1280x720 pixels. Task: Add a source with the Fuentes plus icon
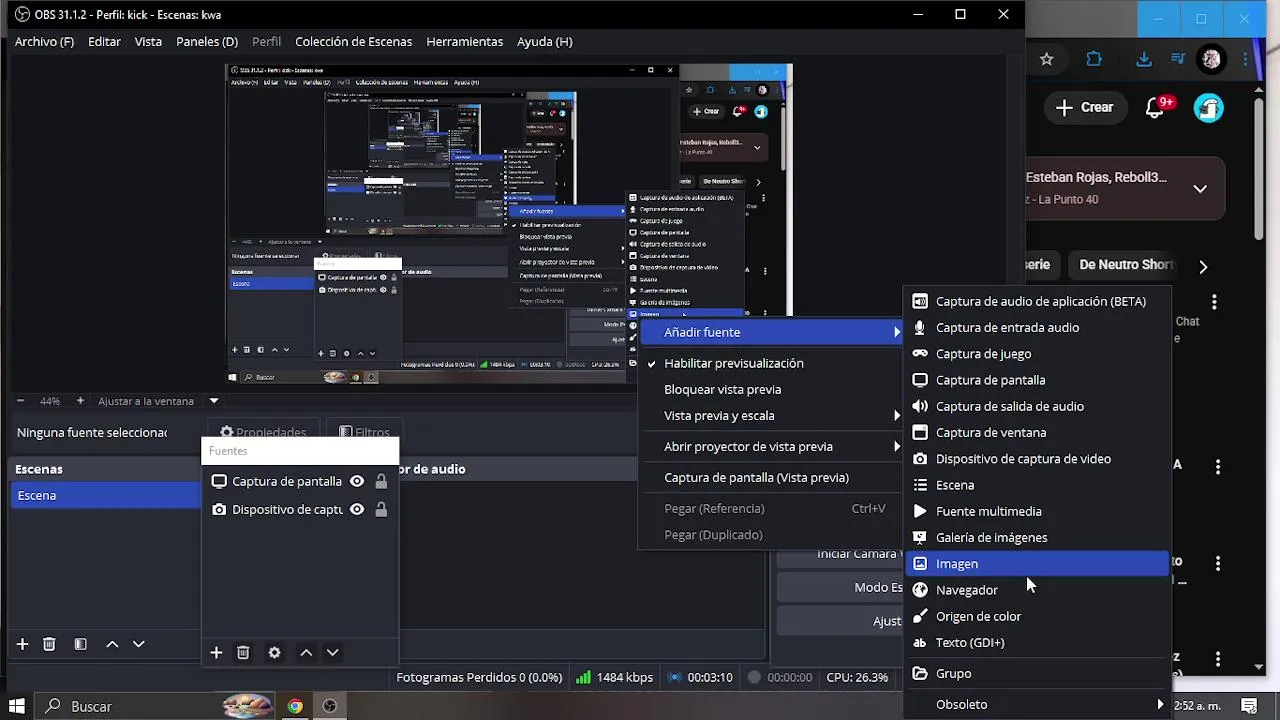[216, 652]
